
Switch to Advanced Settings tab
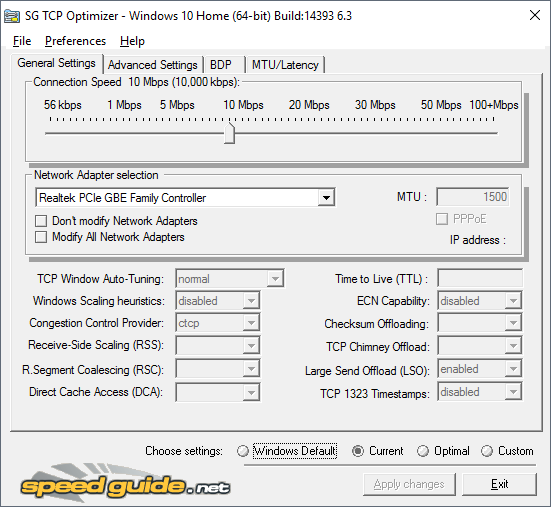click(153, 65)
